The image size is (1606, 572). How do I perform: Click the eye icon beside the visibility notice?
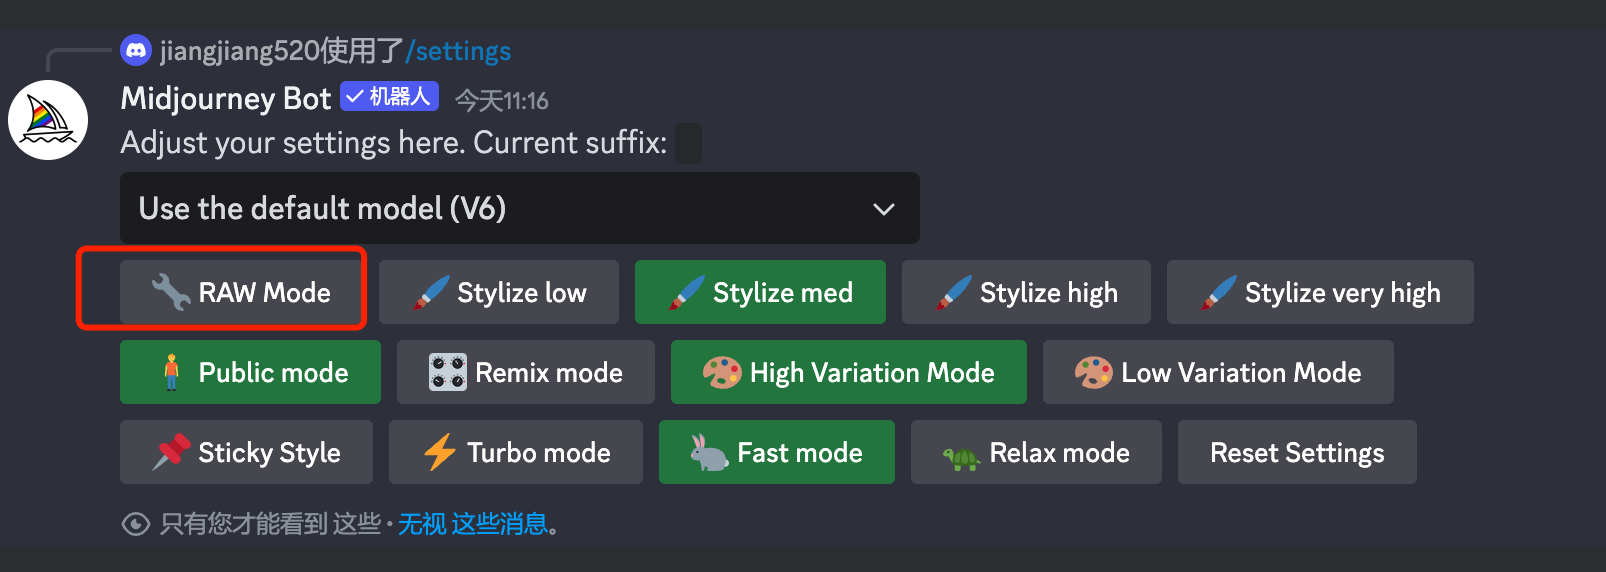click(x=135, y=524)
